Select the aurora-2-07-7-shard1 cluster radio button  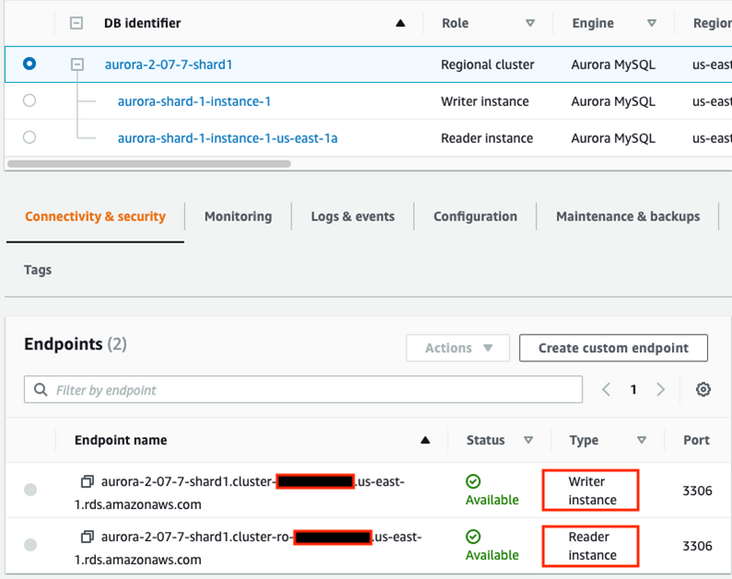[x=29, y=64]
